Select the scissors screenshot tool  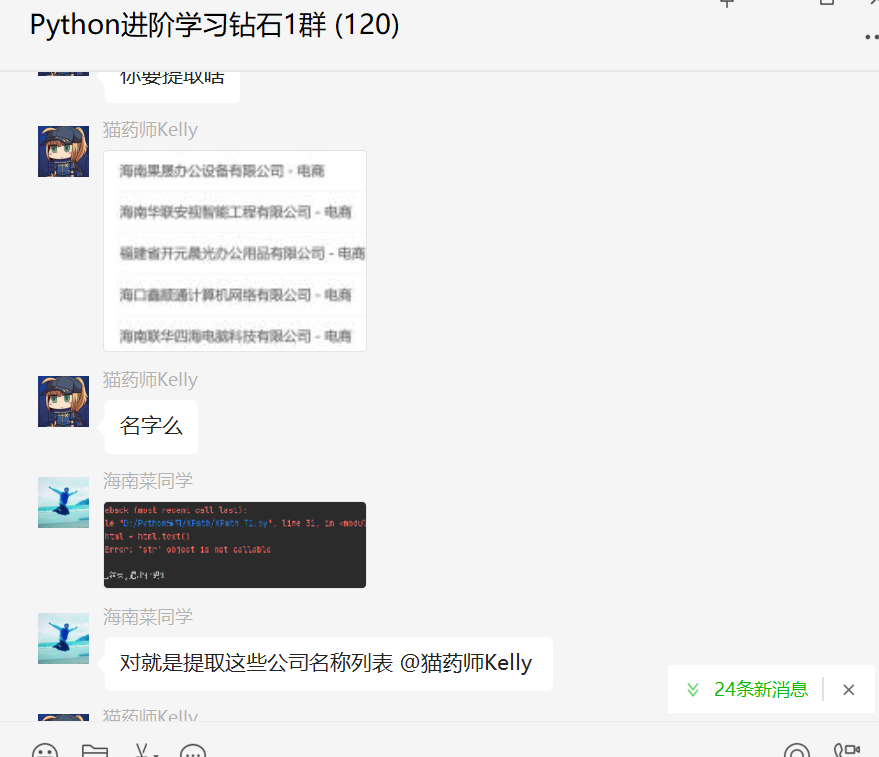tap(142, 750)
